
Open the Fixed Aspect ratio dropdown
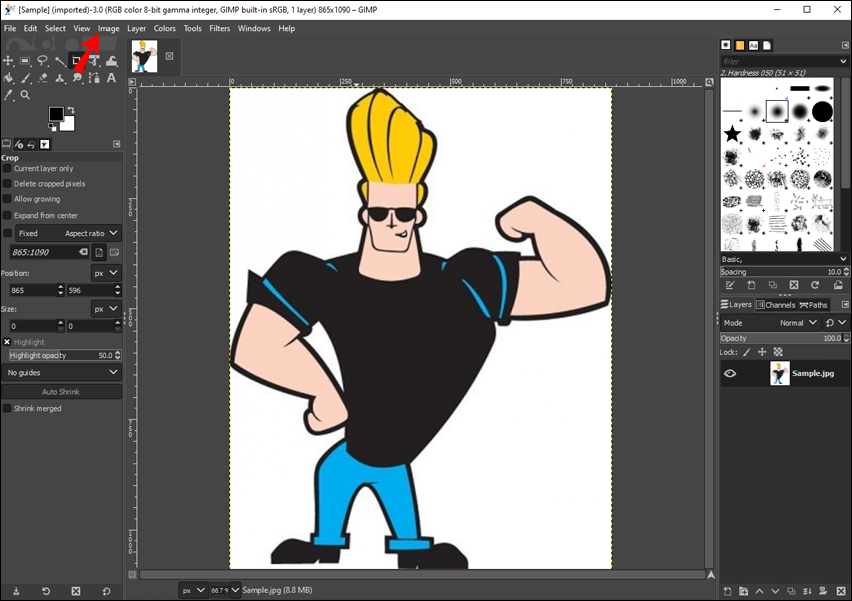click(x=91, y=233)
